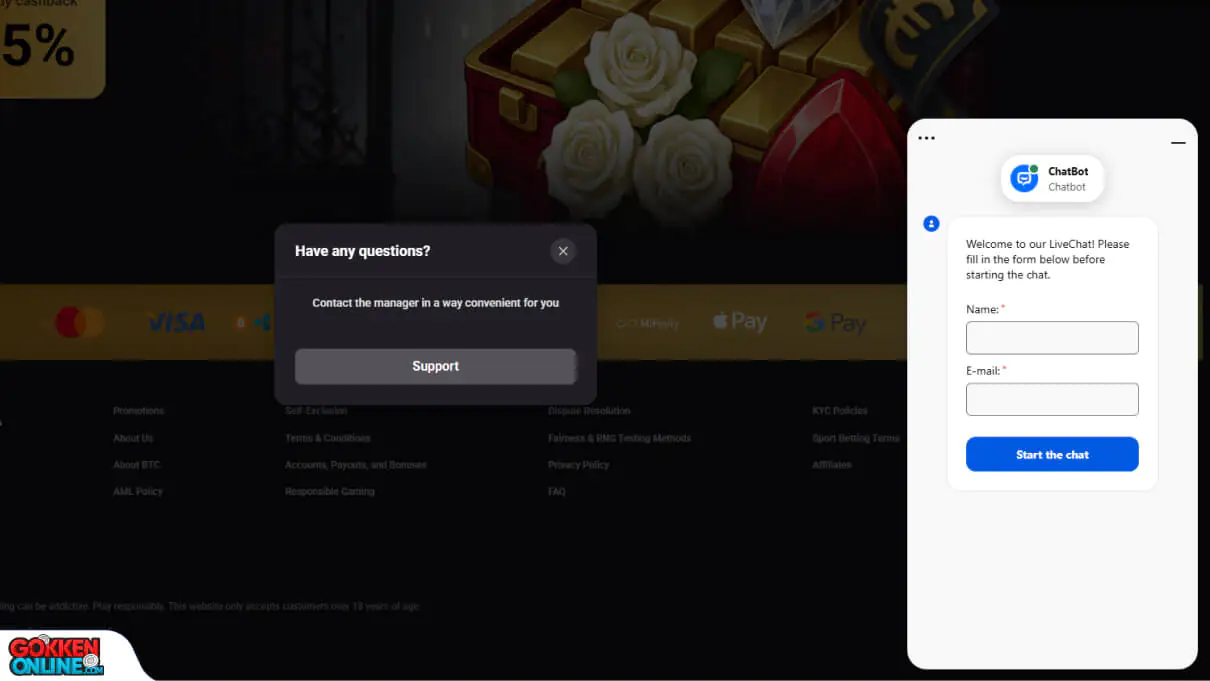The height and width of the screenshot is (681, 1210).
Task: Close the Have any questions dialog
Action: [563, 251]
